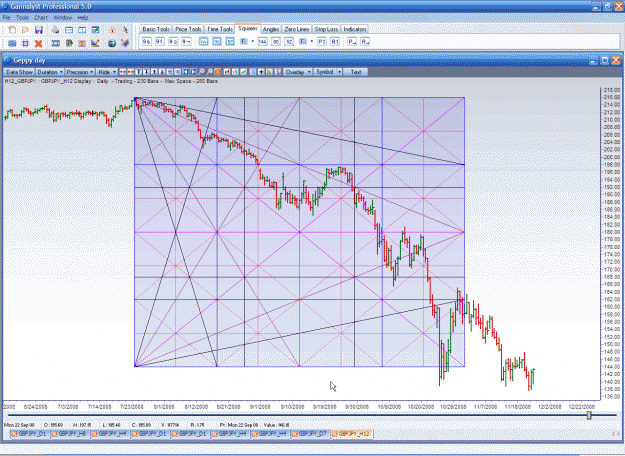The height and width of the screenshot is (456, 625).
Task: Click the chart scroll slider handle
Action: (589, 415)
